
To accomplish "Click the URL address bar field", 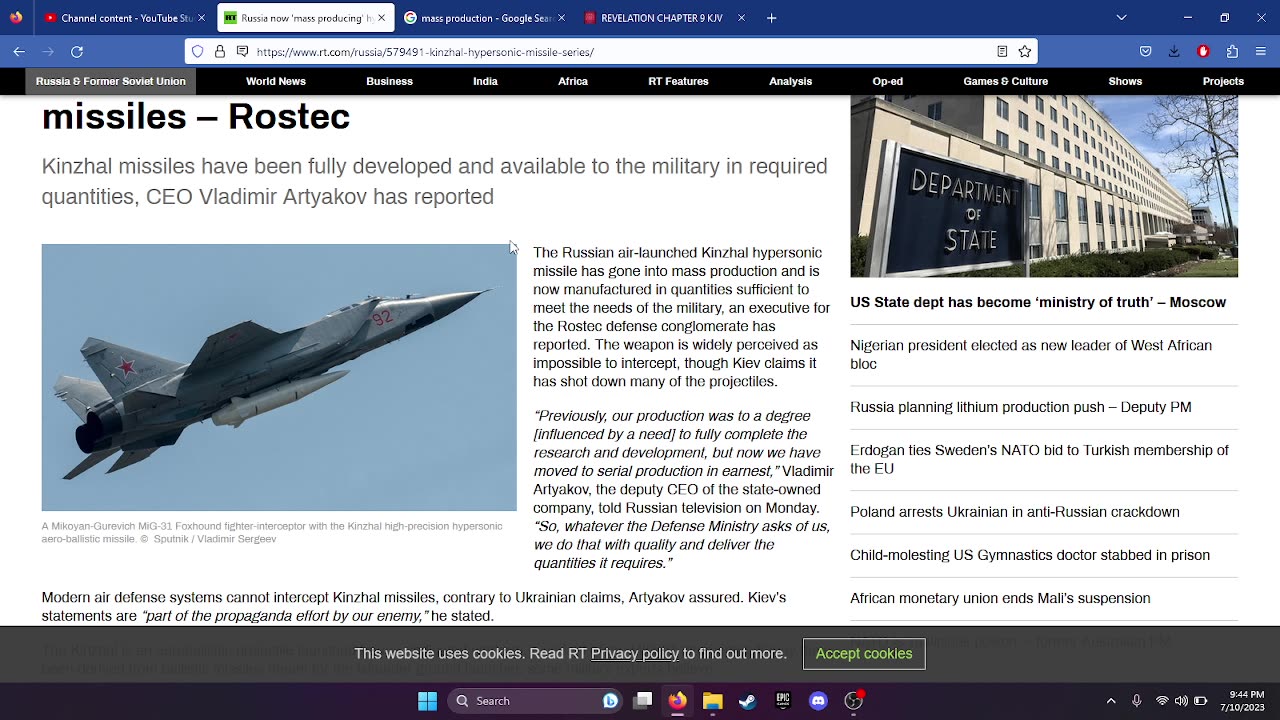I will pos(610,51).
